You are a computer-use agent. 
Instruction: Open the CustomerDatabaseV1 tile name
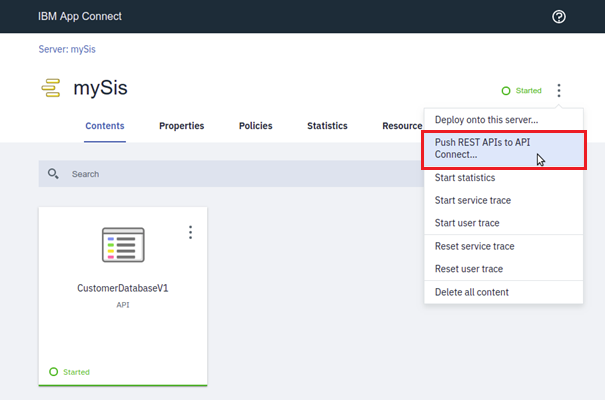(123, 288)
